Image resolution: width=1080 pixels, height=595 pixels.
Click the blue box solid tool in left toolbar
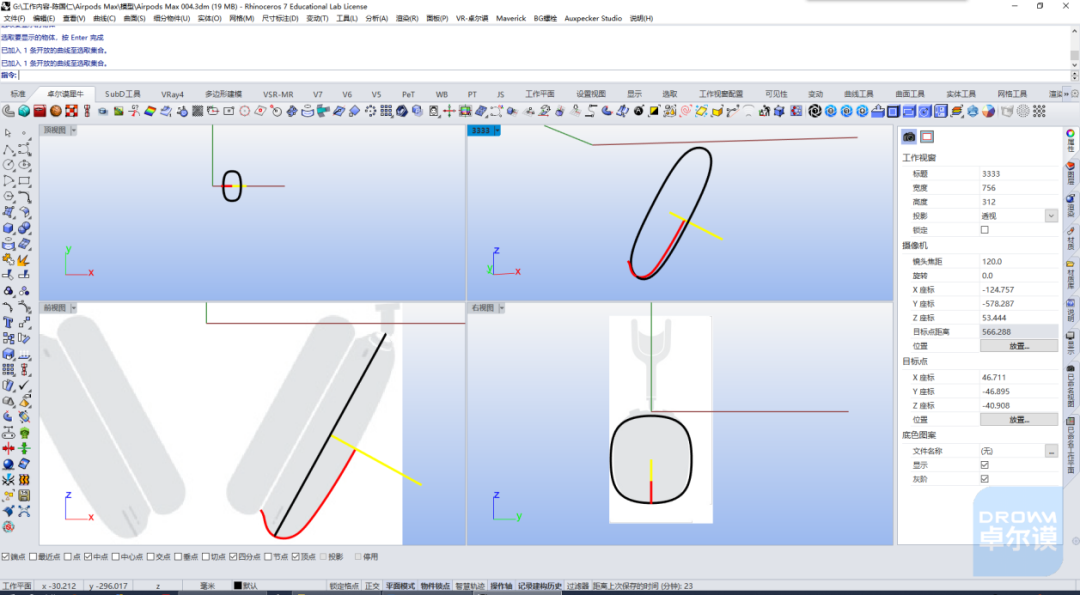pos(8,228)
